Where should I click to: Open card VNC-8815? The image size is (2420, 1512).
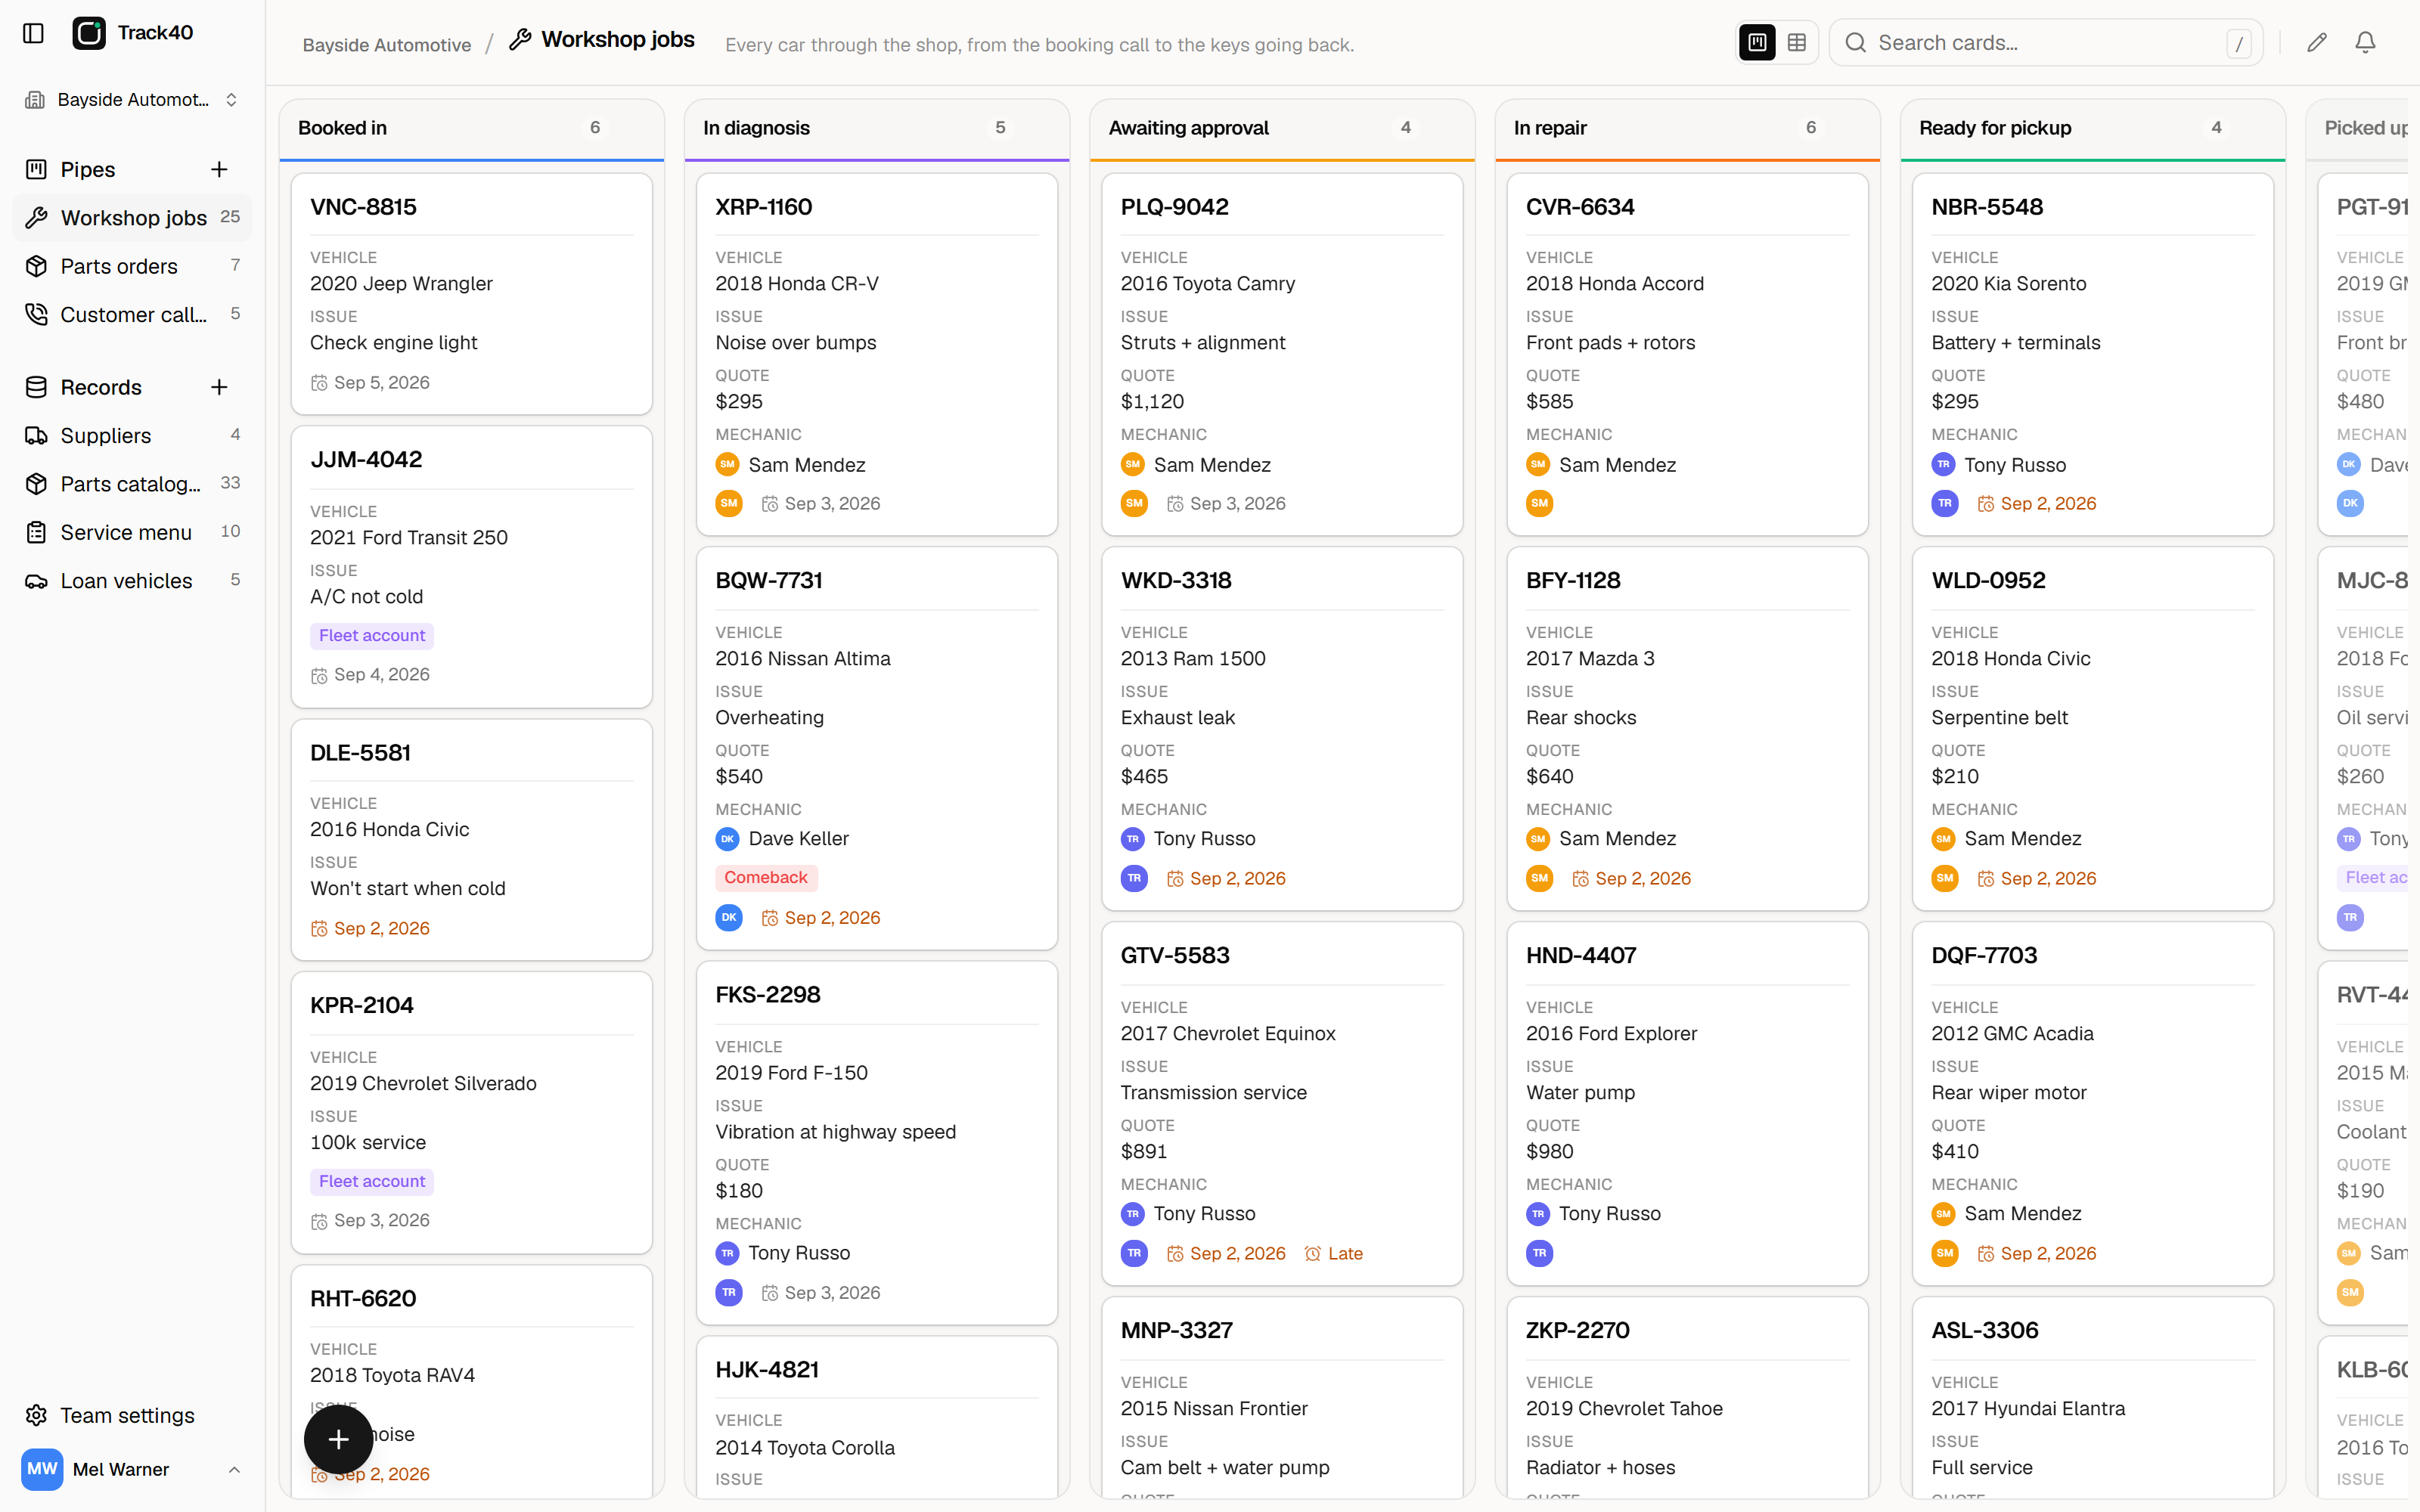click(472, 294)
